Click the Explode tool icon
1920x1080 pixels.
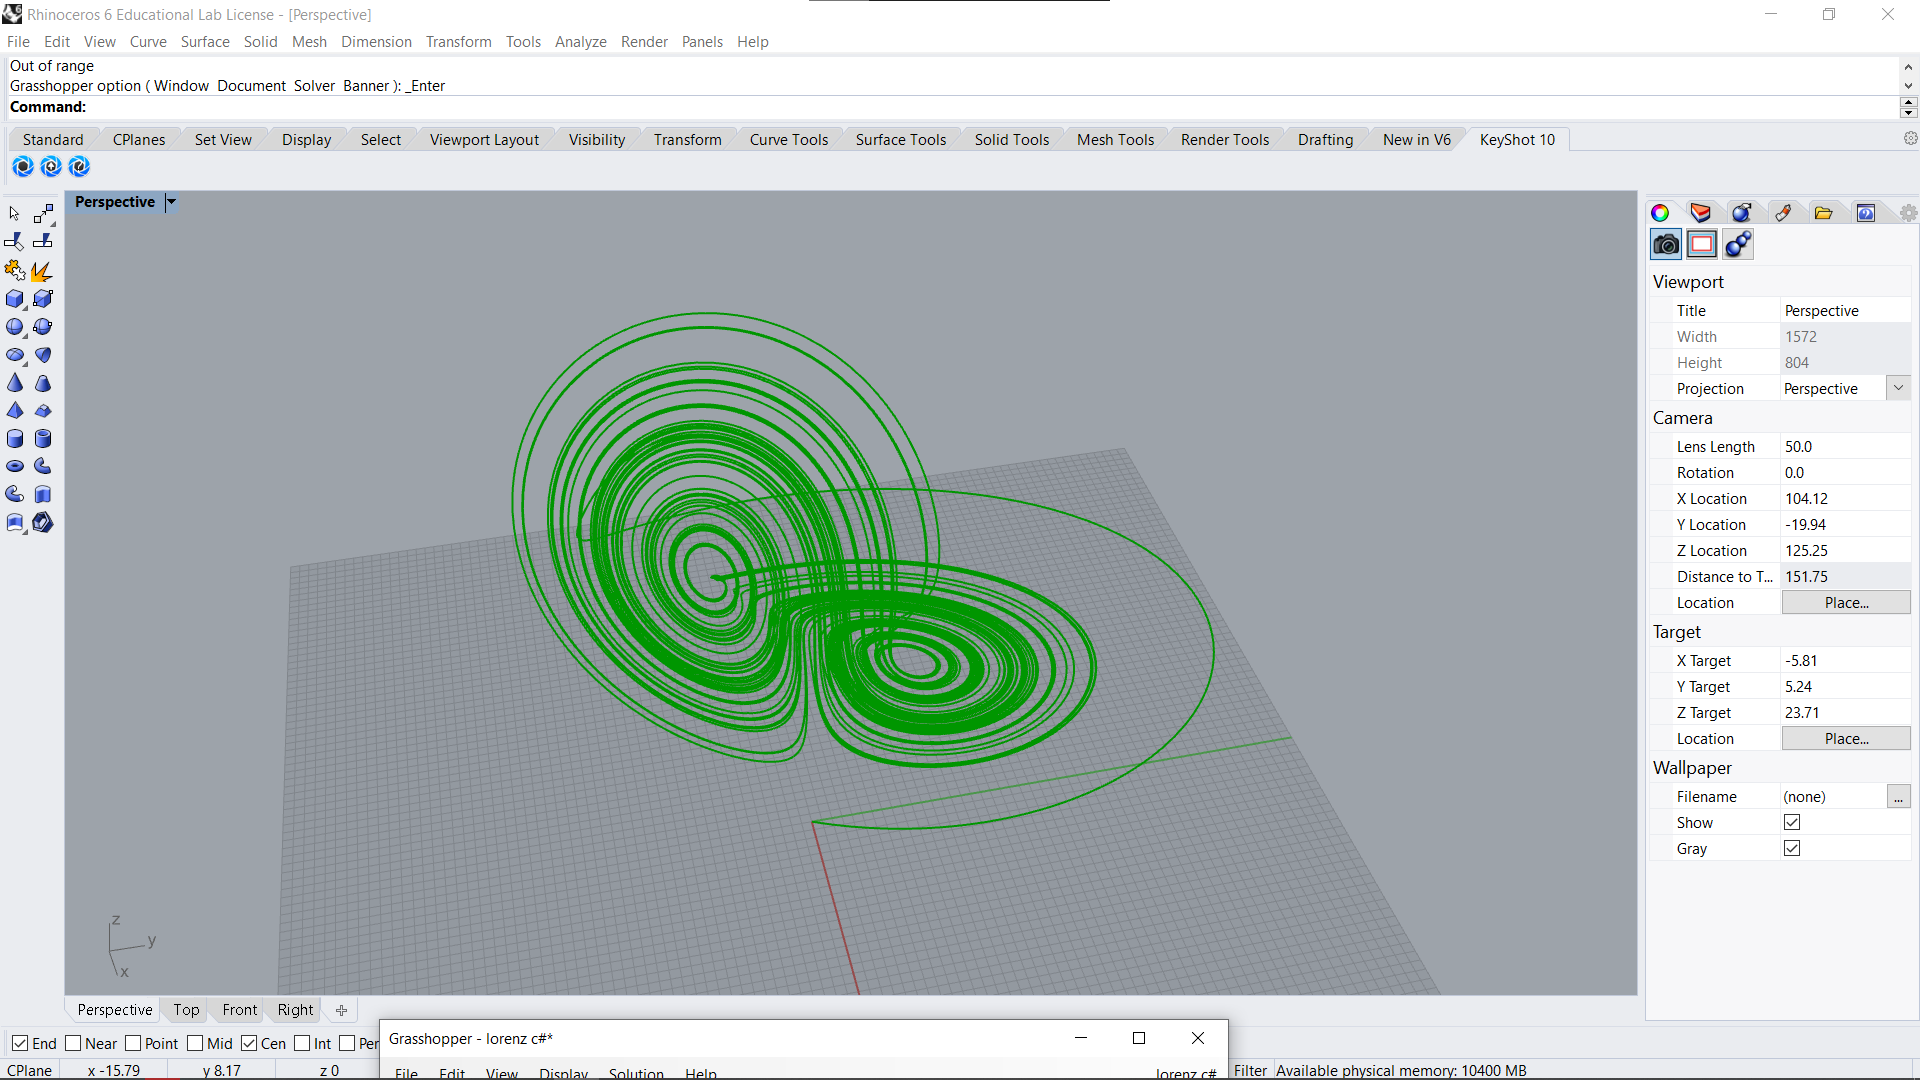tap(42, 271)
